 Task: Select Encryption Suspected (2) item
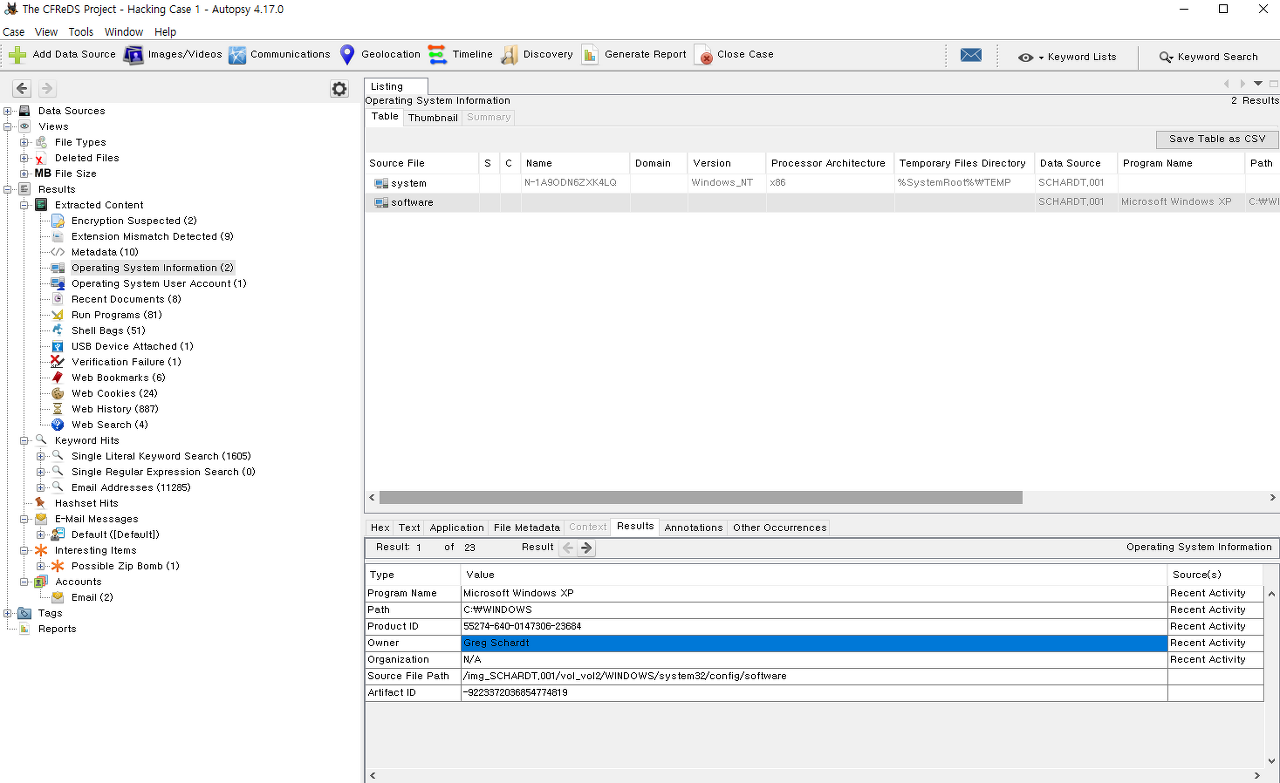(134, 221)
